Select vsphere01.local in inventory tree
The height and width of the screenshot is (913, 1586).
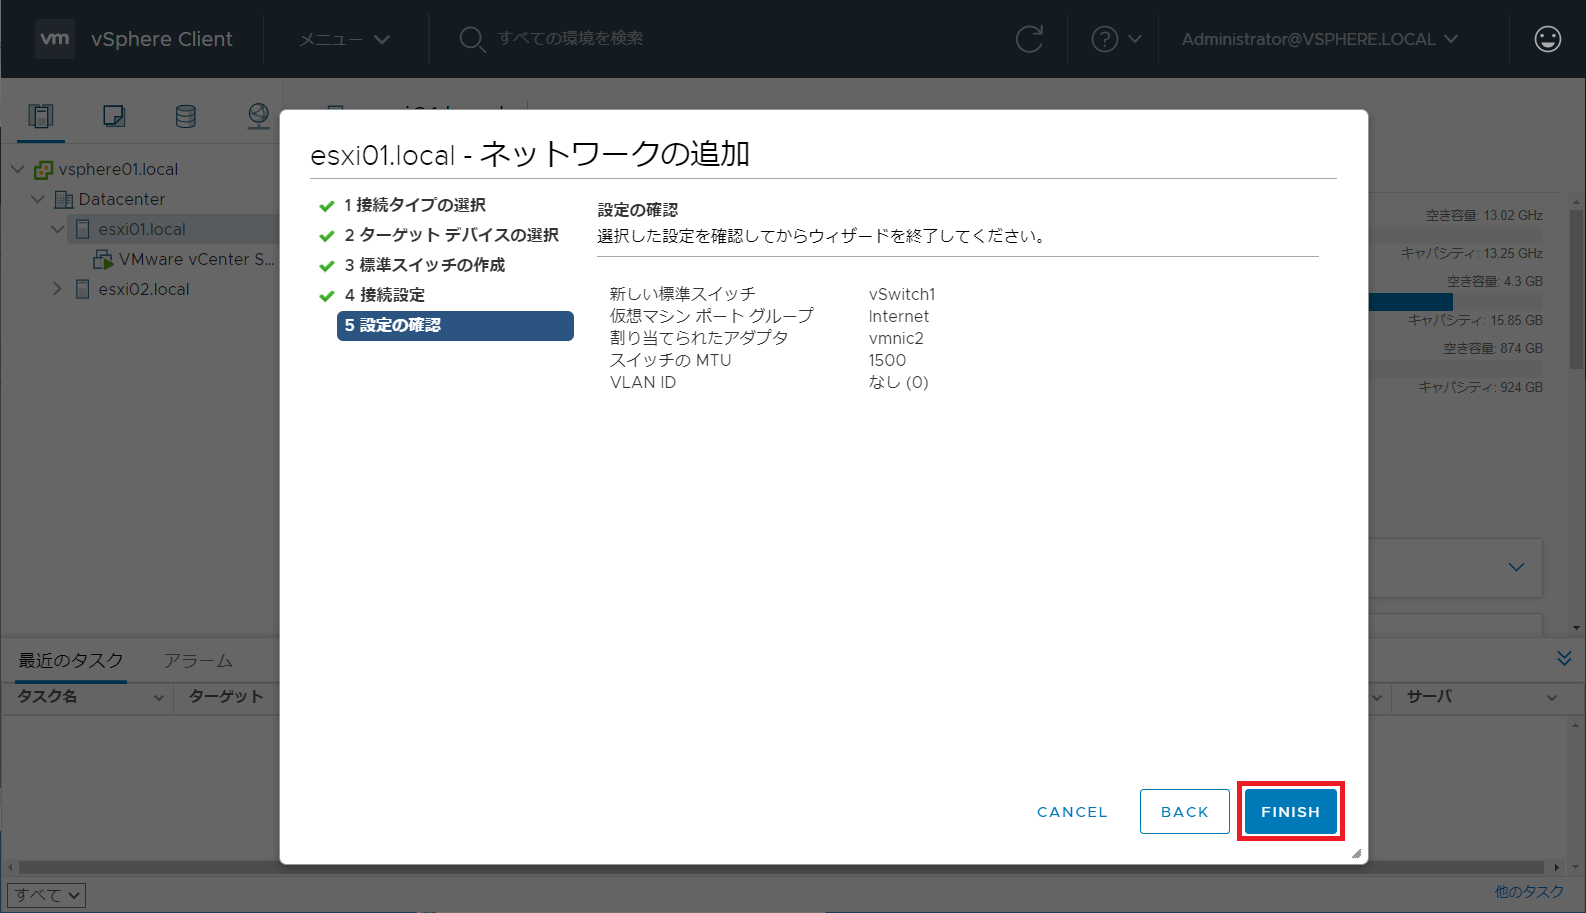(x=118, y=169)
